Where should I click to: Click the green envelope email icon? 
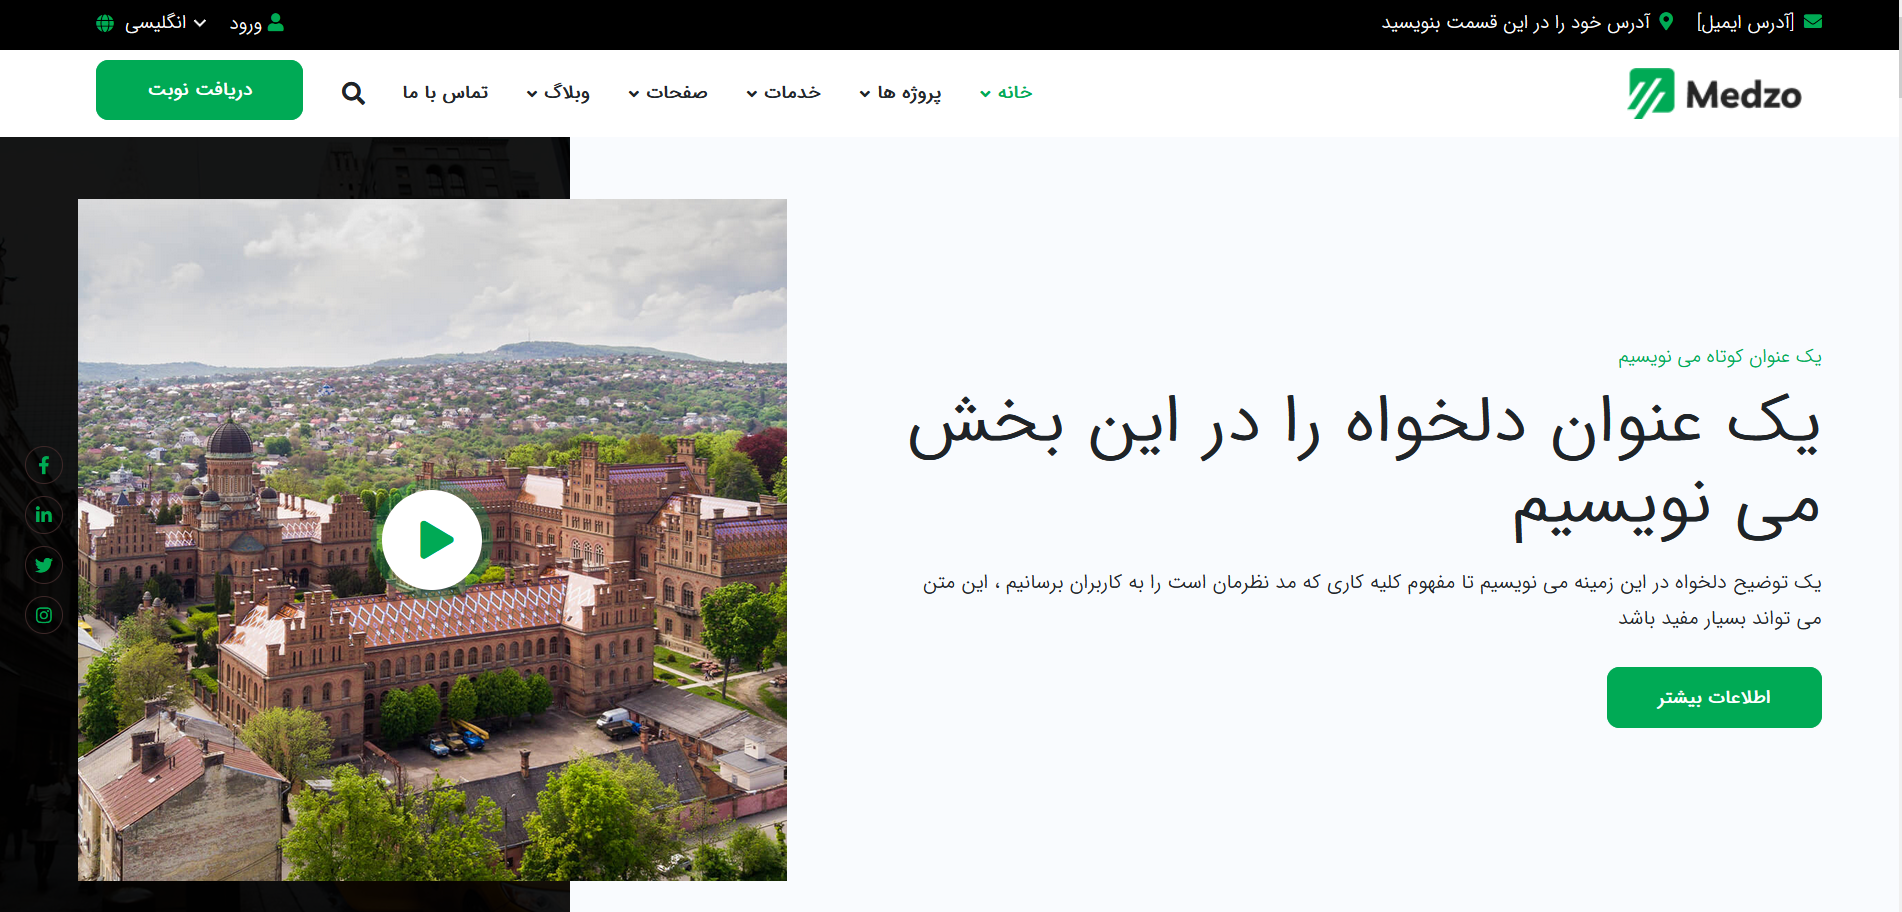1812,22
